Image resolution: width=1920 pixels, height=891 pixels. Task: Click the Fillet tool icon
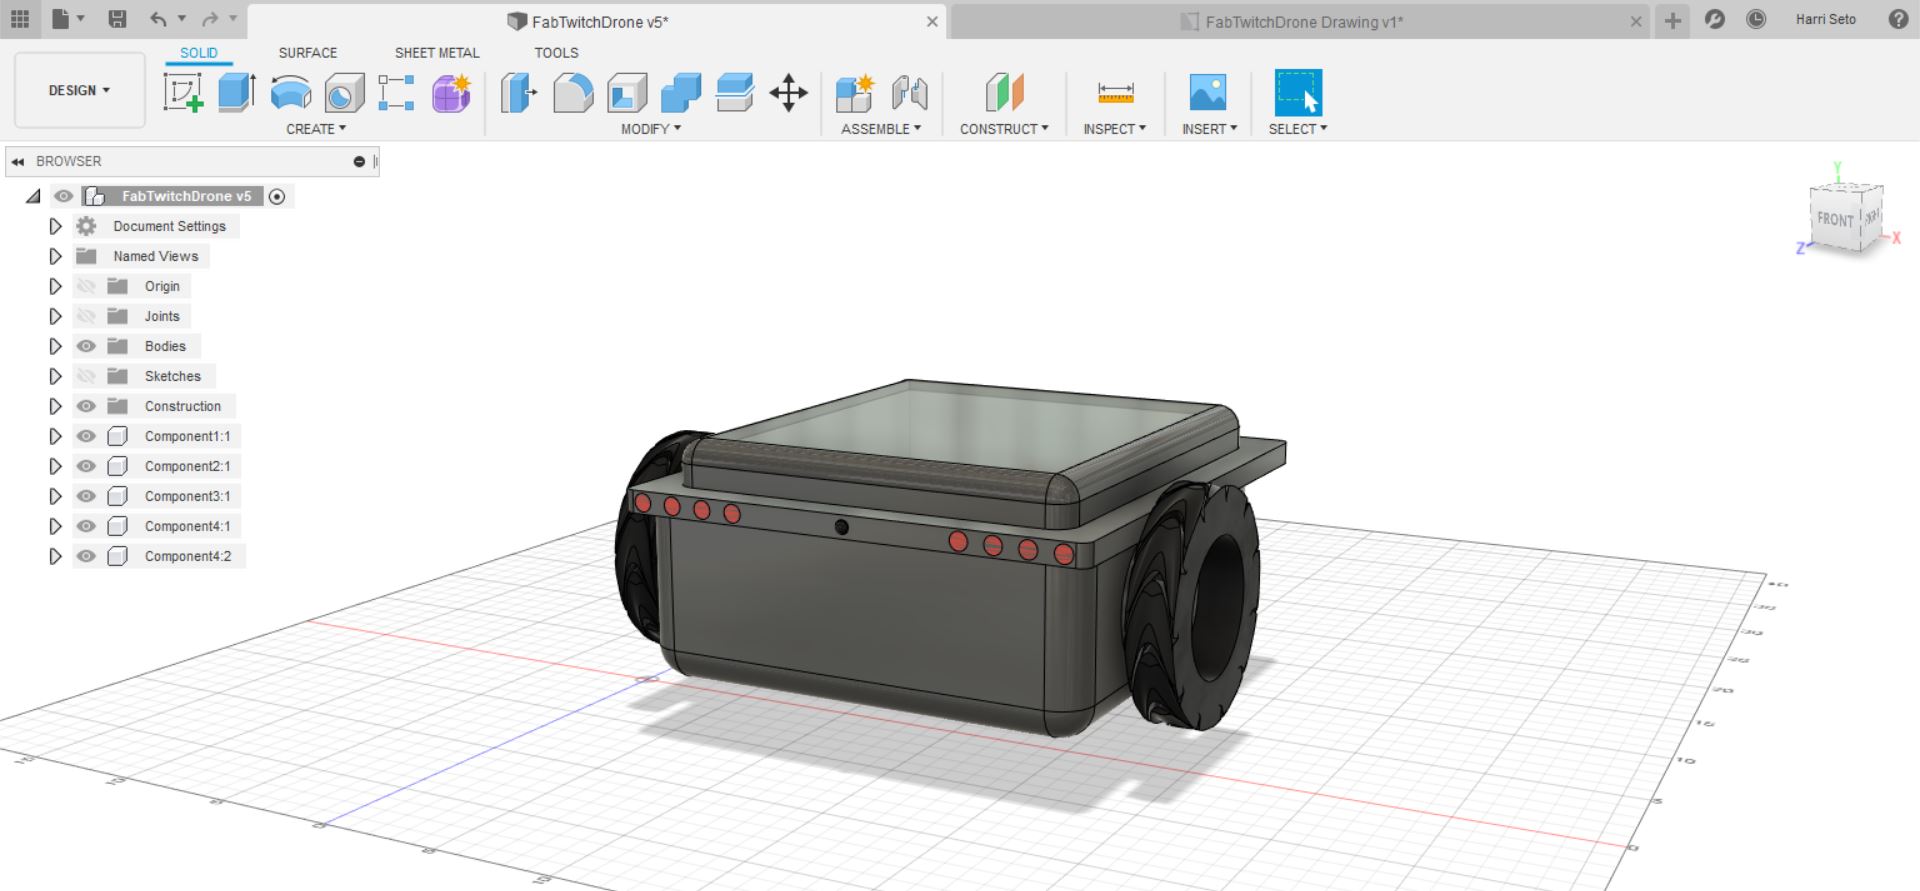tap(573, 93)
